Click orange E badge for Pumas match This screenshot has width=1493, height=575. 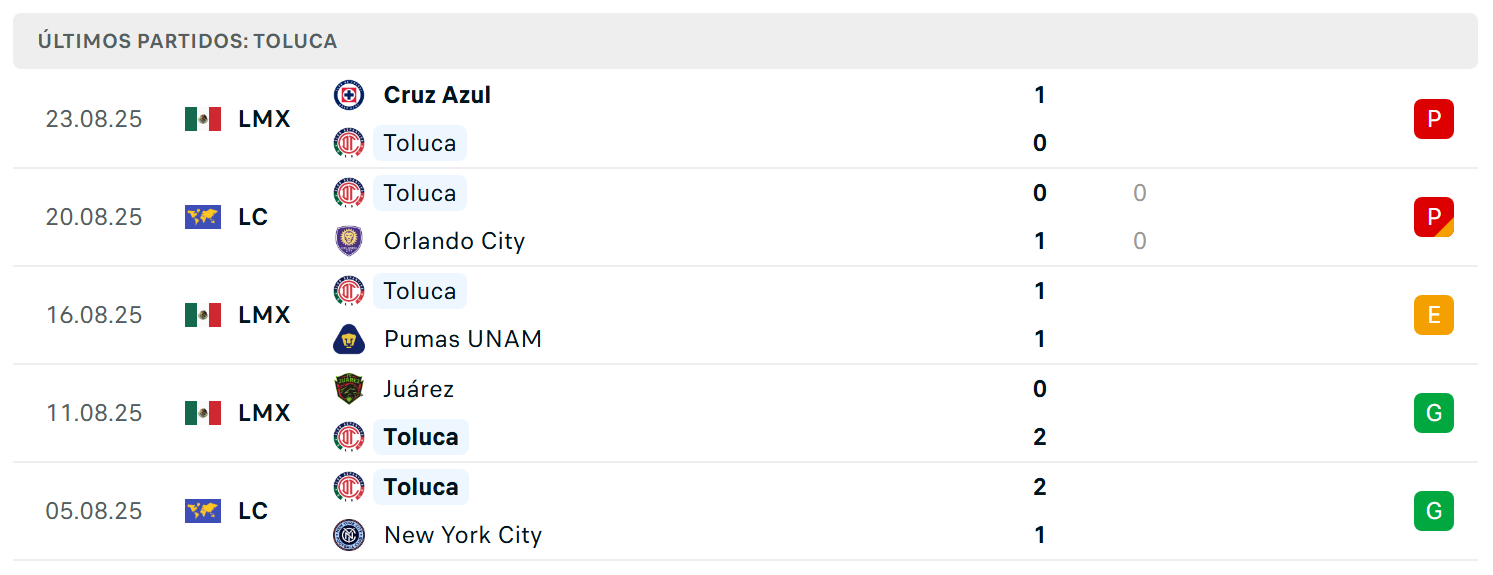coord(1434,315)
